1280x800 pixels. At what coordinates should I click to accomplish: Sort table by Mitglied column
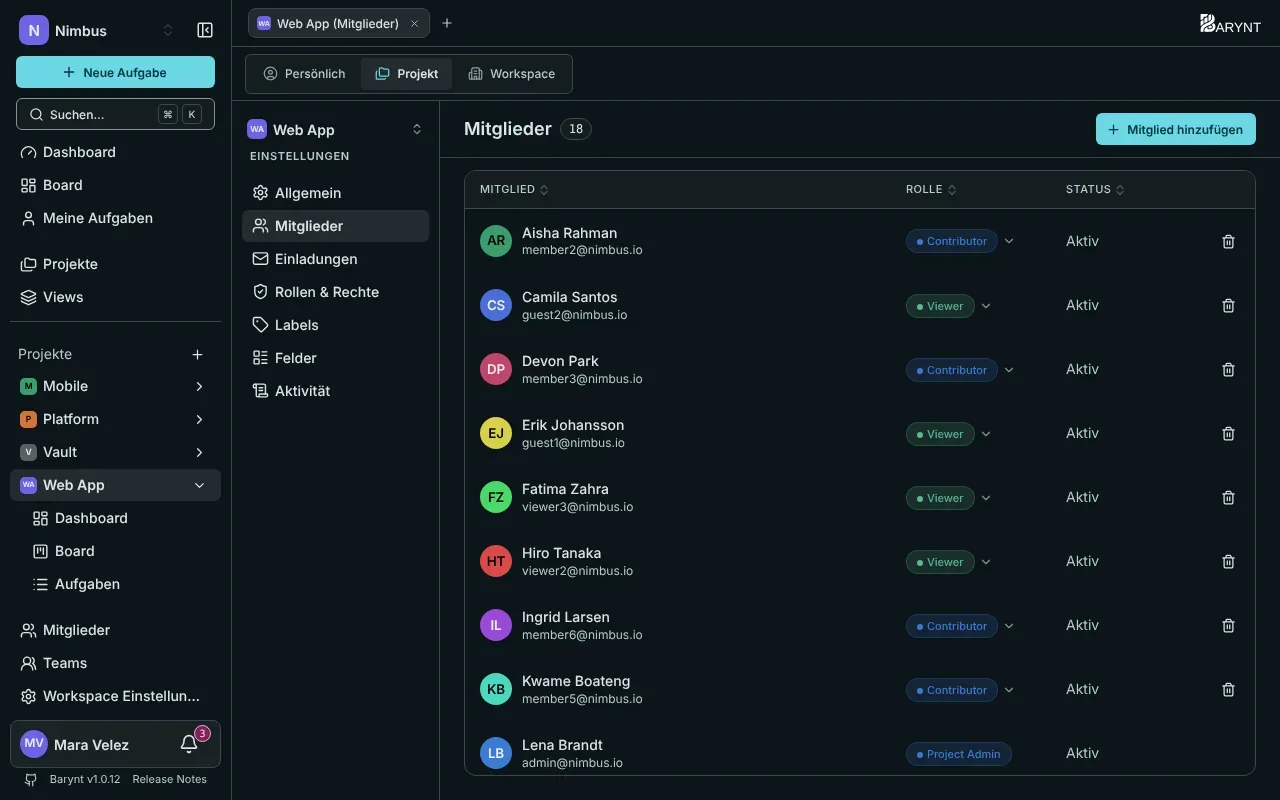[x=514, y=189]
